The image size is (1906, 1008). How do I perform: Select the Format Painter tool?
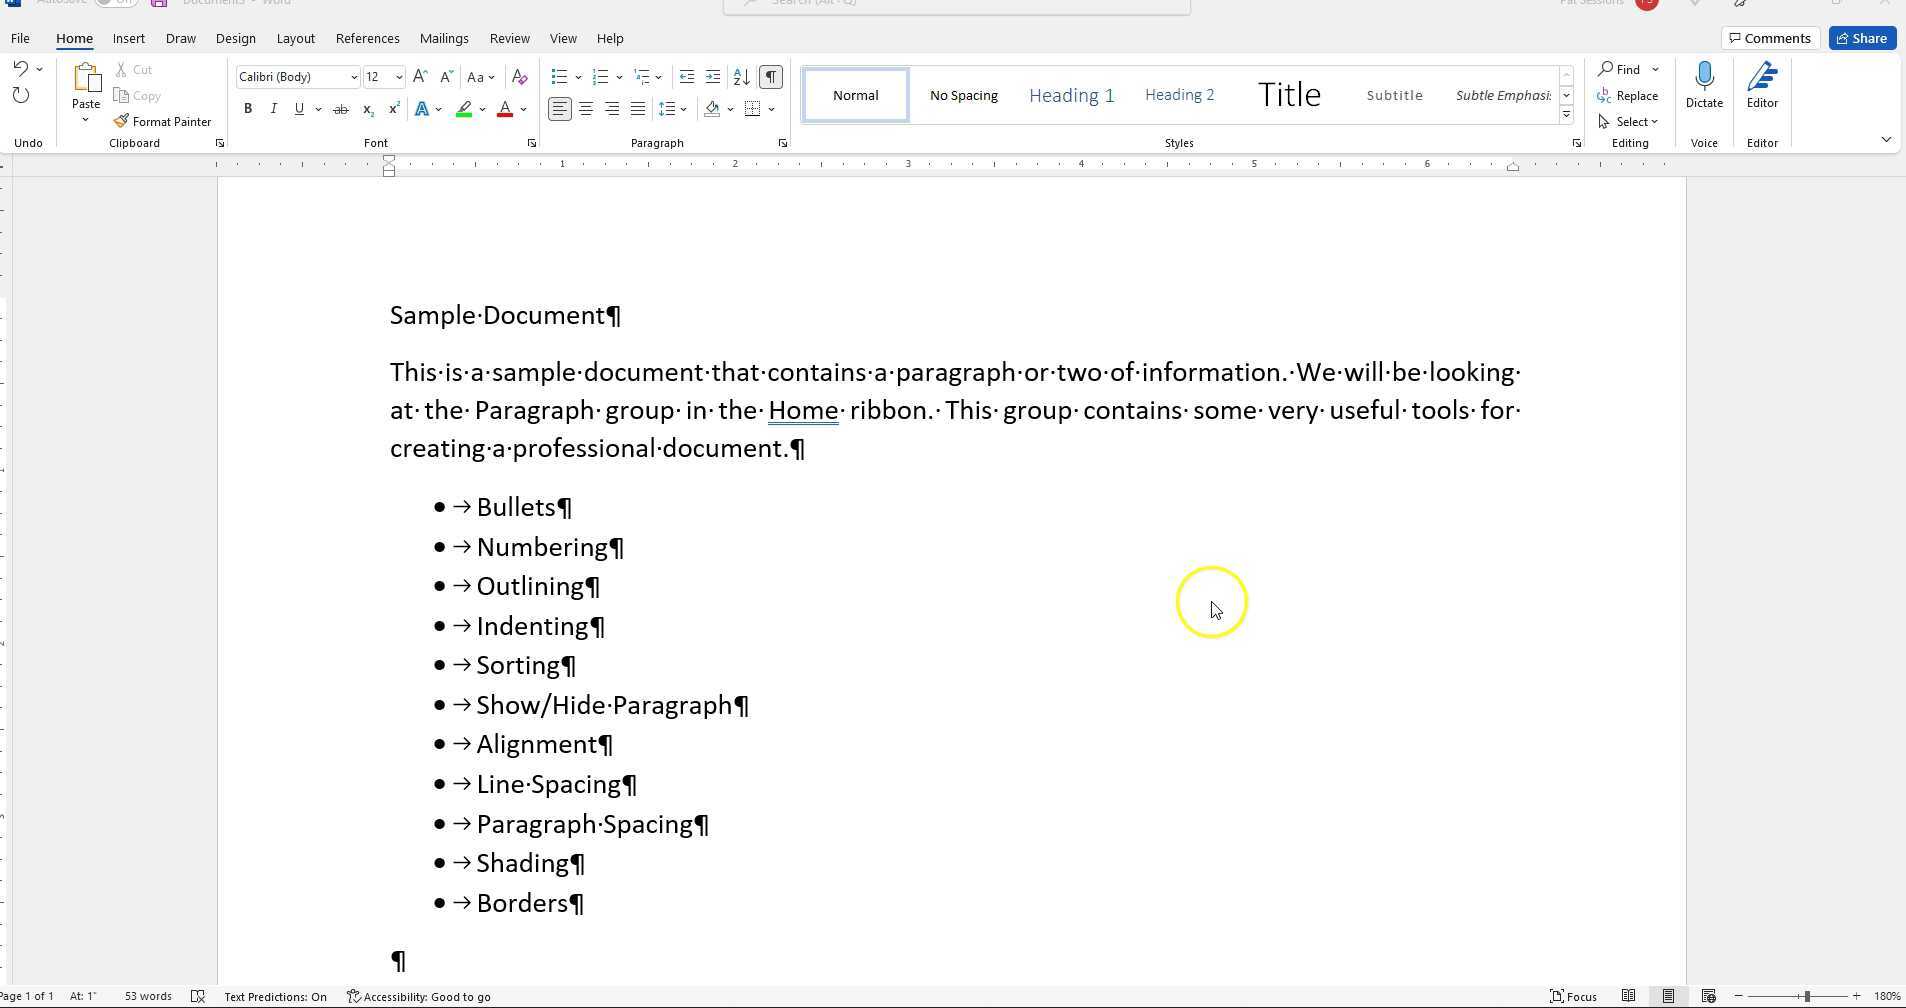coord(162,121)
